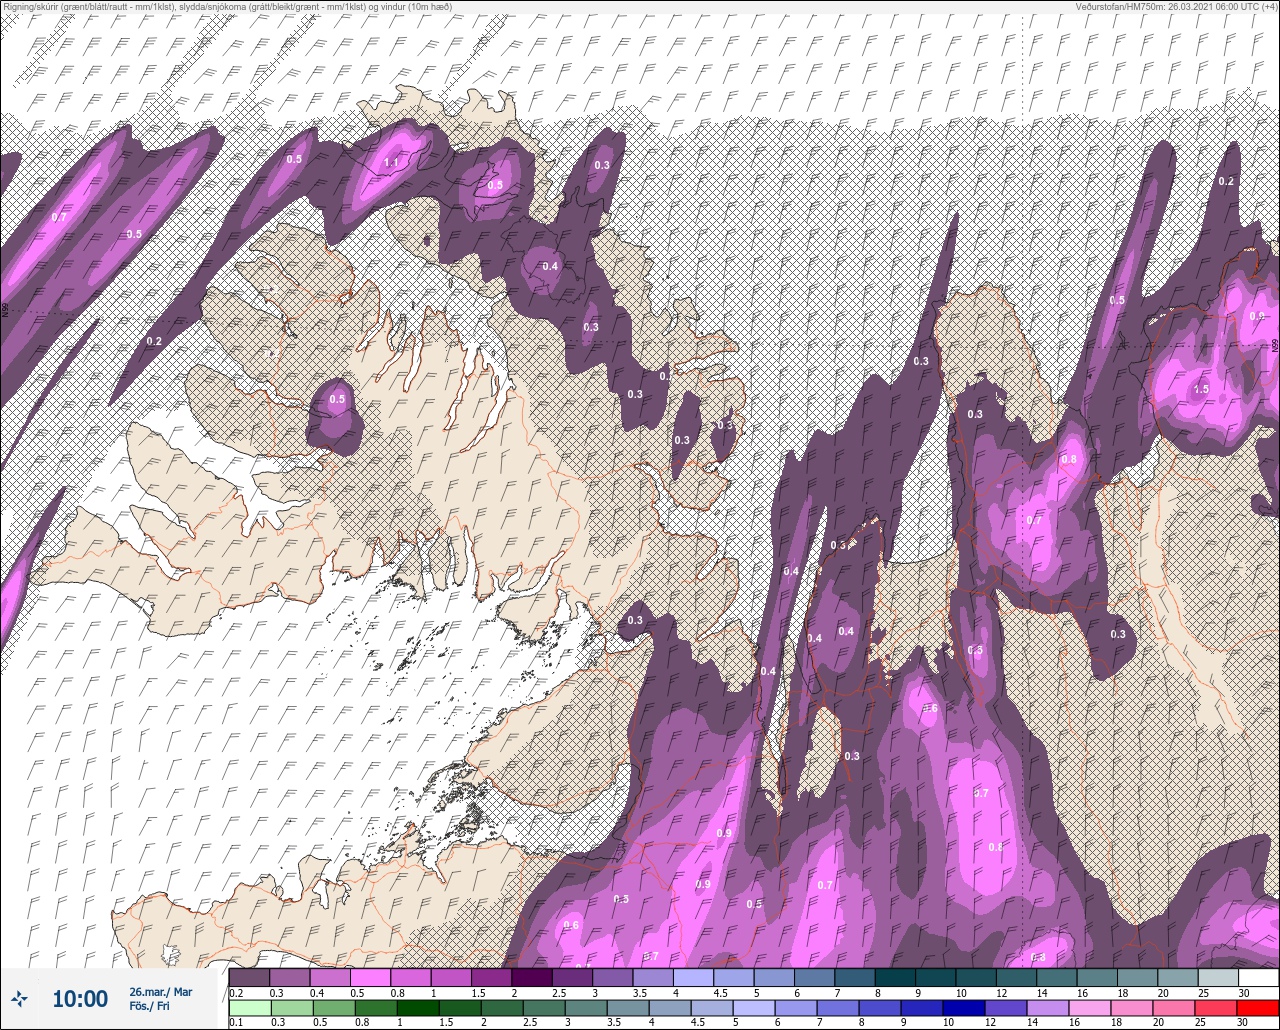1280x1030 pixels.
Task: Select dark teal top-row swatch labeled 8
Action: tap(895, 977)
